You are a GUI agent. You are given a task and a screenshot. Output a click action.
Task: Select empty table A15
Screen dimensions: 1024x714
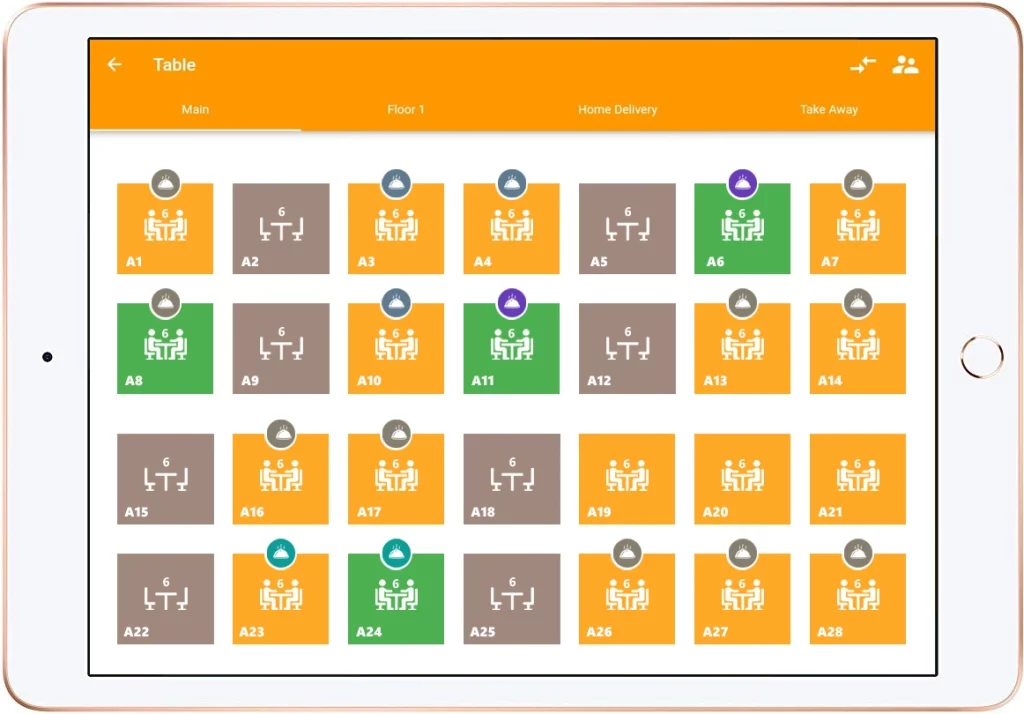[x=165, y=479]
